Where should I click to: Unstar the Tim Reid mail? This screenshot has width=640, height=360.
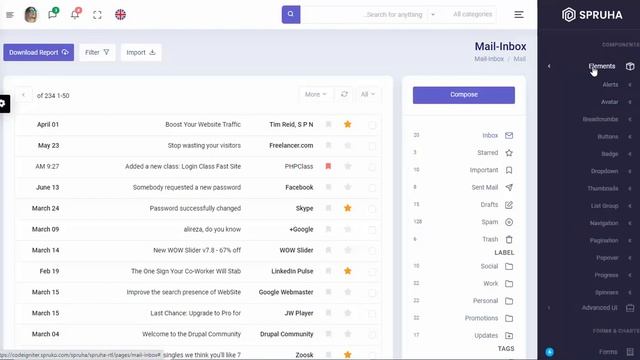(348, 124)
